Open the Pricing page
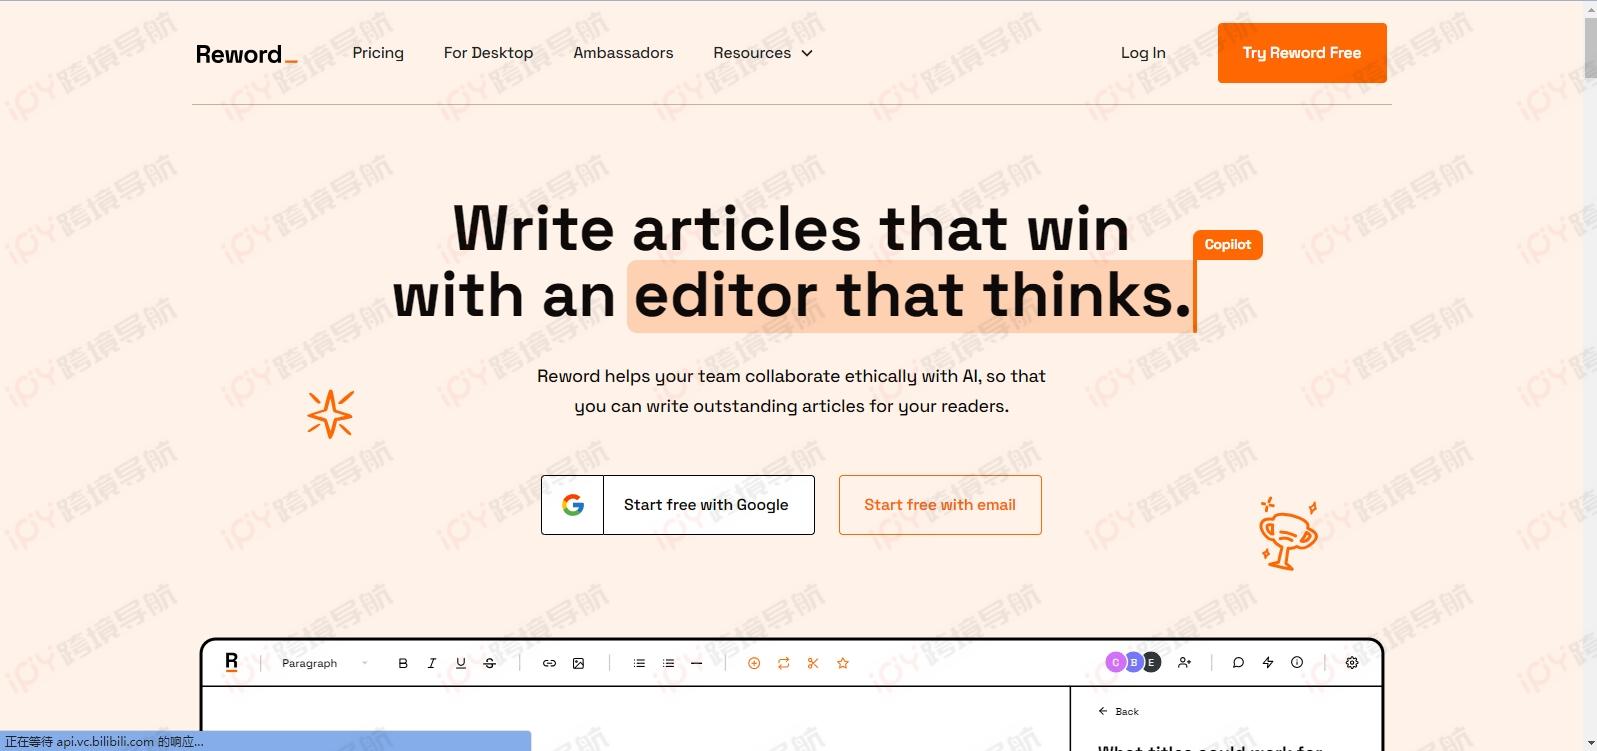 point(378,53)
